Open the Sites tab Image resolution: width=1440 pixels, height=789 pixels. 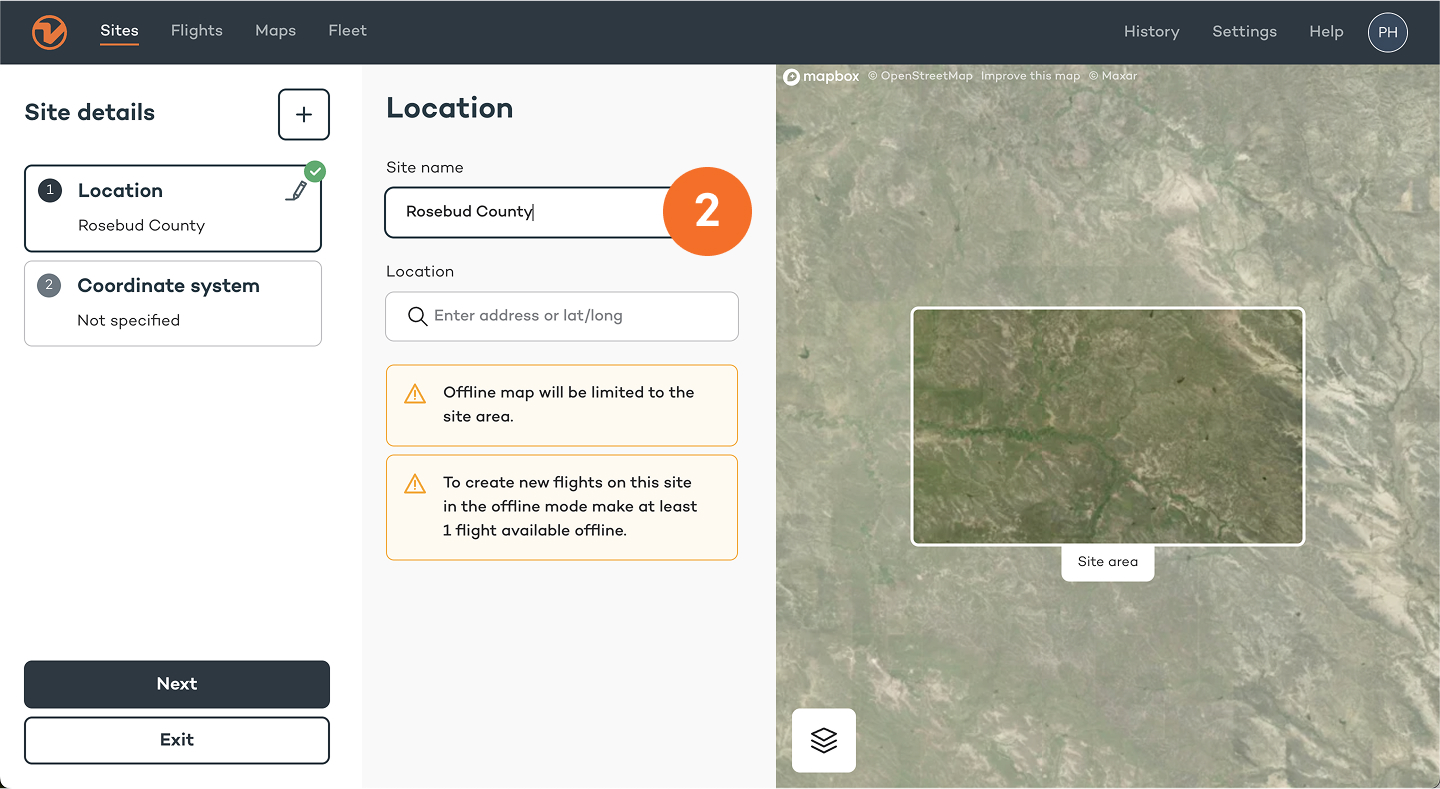(119, 31)
